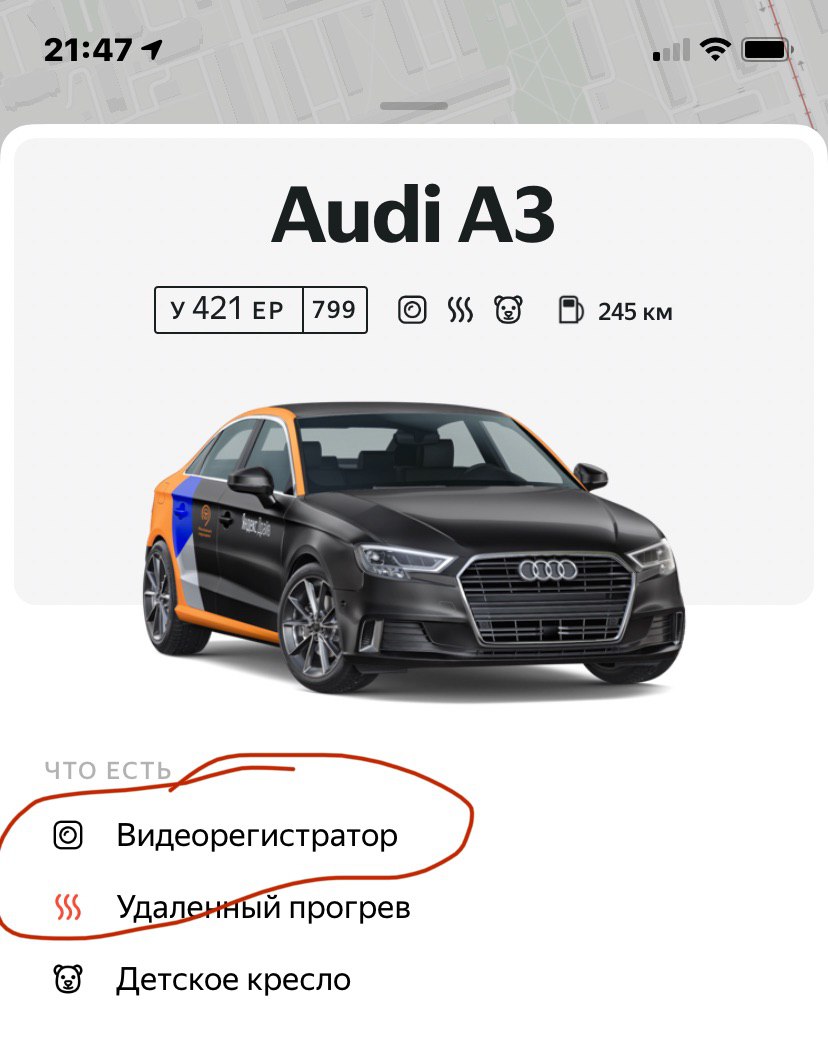Tap the red heating waves list icon
This screenshot has width=828, height=1052.
coord(68,907)
